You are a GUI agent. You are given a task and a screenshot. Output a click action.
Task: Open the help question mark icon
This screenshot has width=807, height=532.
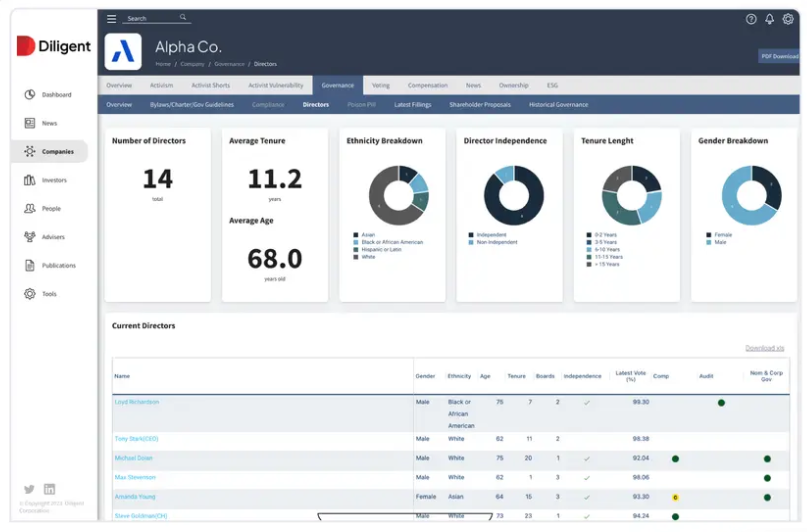tap(751, 19)
